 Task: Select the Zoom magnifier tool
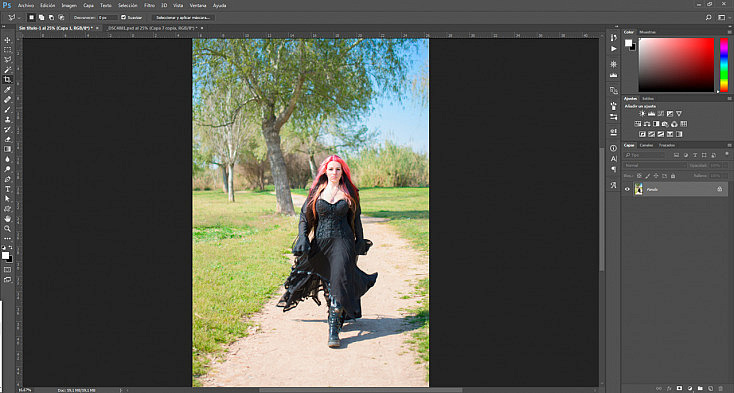pos(7,229)
